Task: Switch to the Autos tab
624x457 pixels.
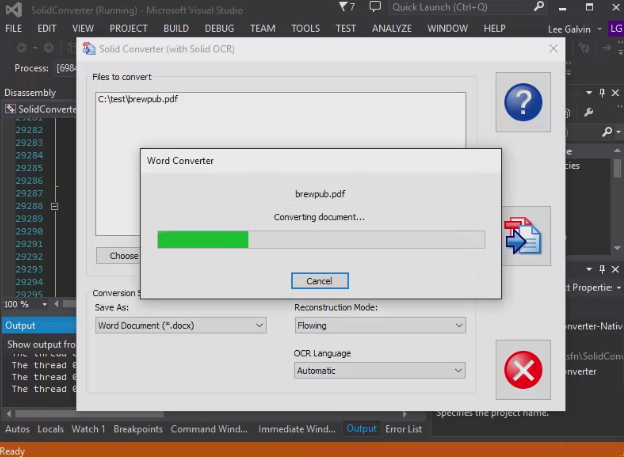Action: pos(18,429)
